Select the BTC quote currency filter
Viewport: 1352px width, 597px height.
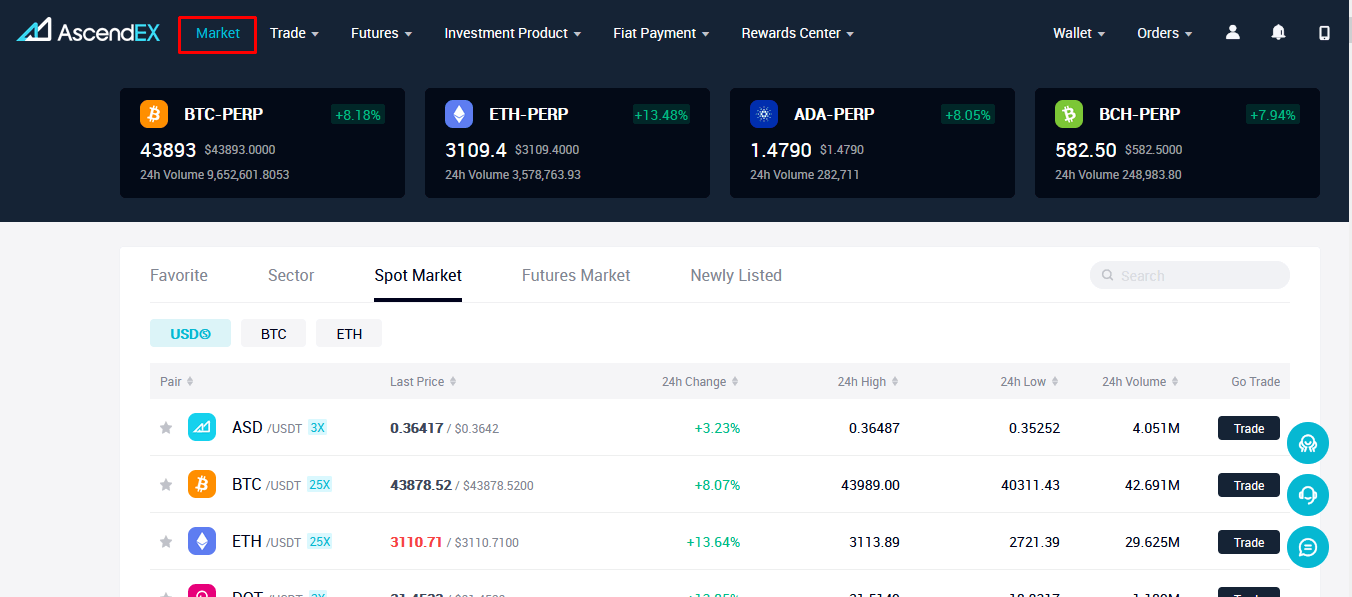point(273,334)
